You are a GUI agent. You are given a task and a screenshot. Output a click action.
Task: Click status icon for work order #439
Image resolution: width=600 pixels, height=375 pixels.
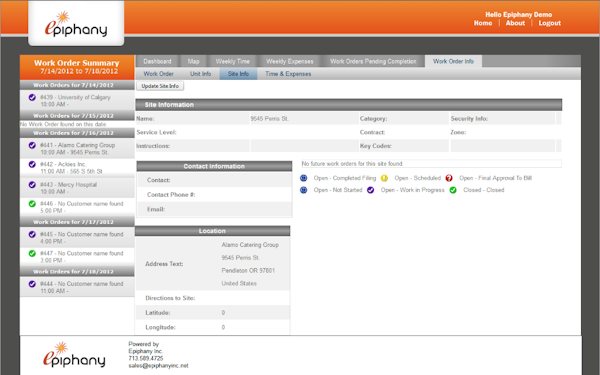[x=32, y=98]
